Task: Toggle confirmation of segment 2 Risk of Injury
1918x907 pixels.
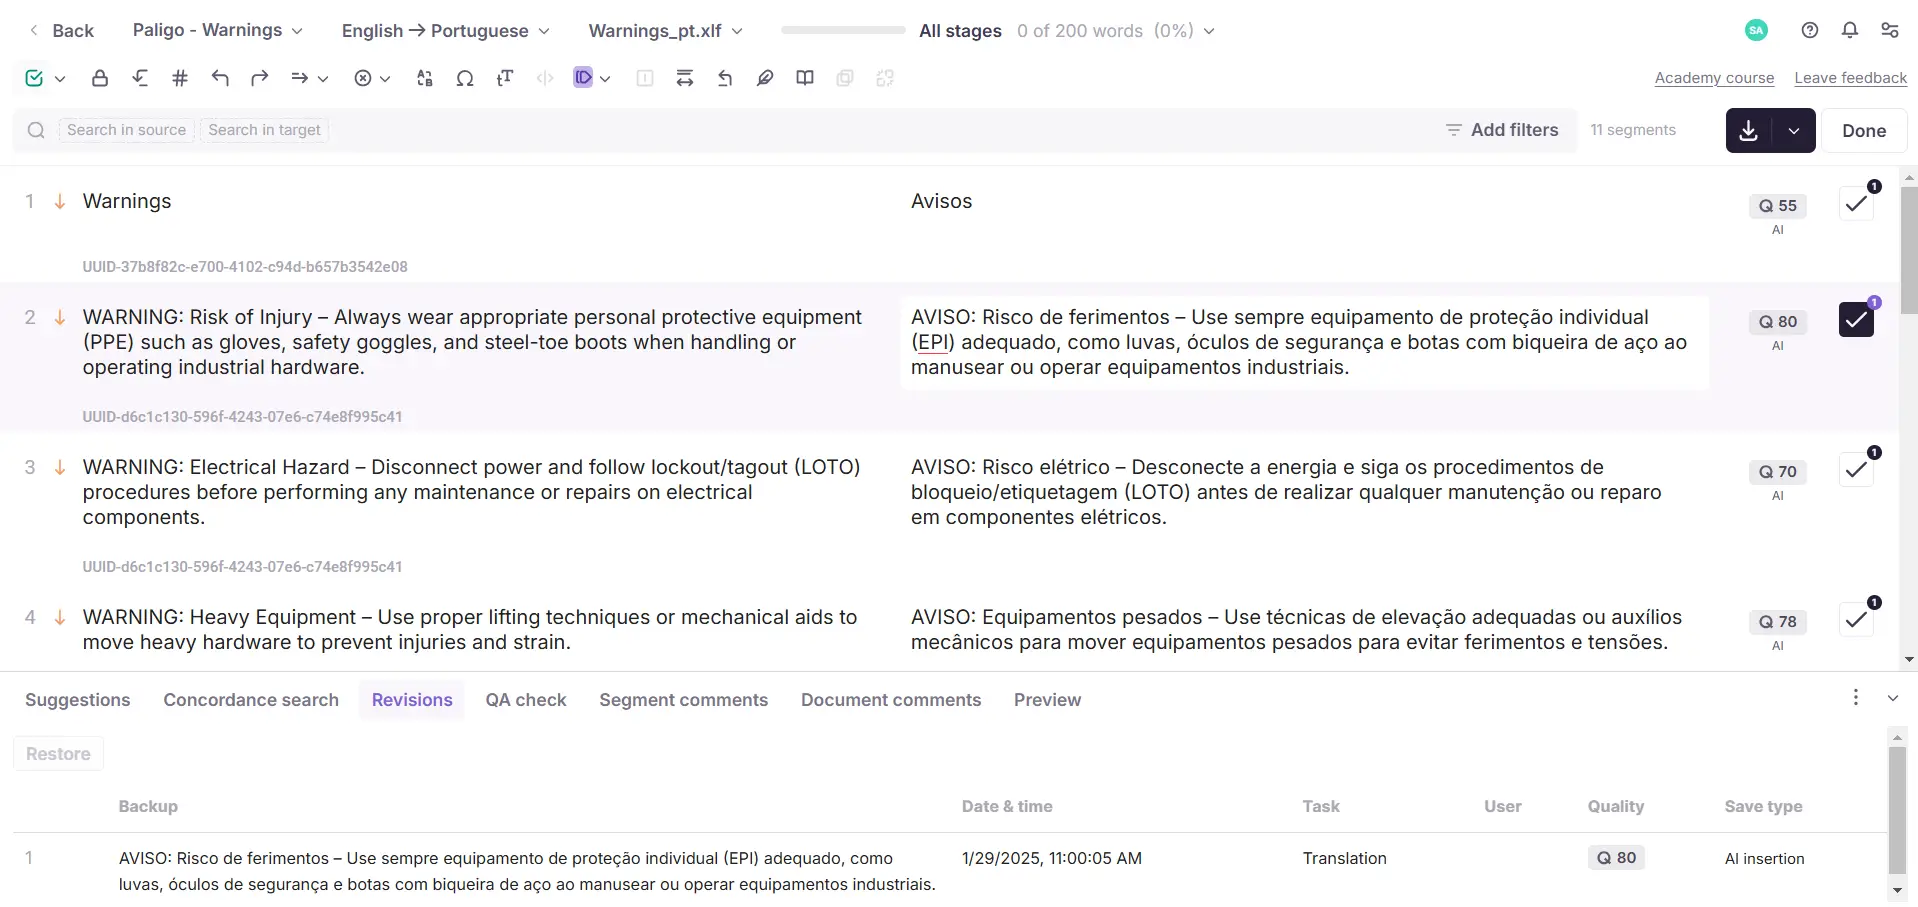Action: point(1857,319)
